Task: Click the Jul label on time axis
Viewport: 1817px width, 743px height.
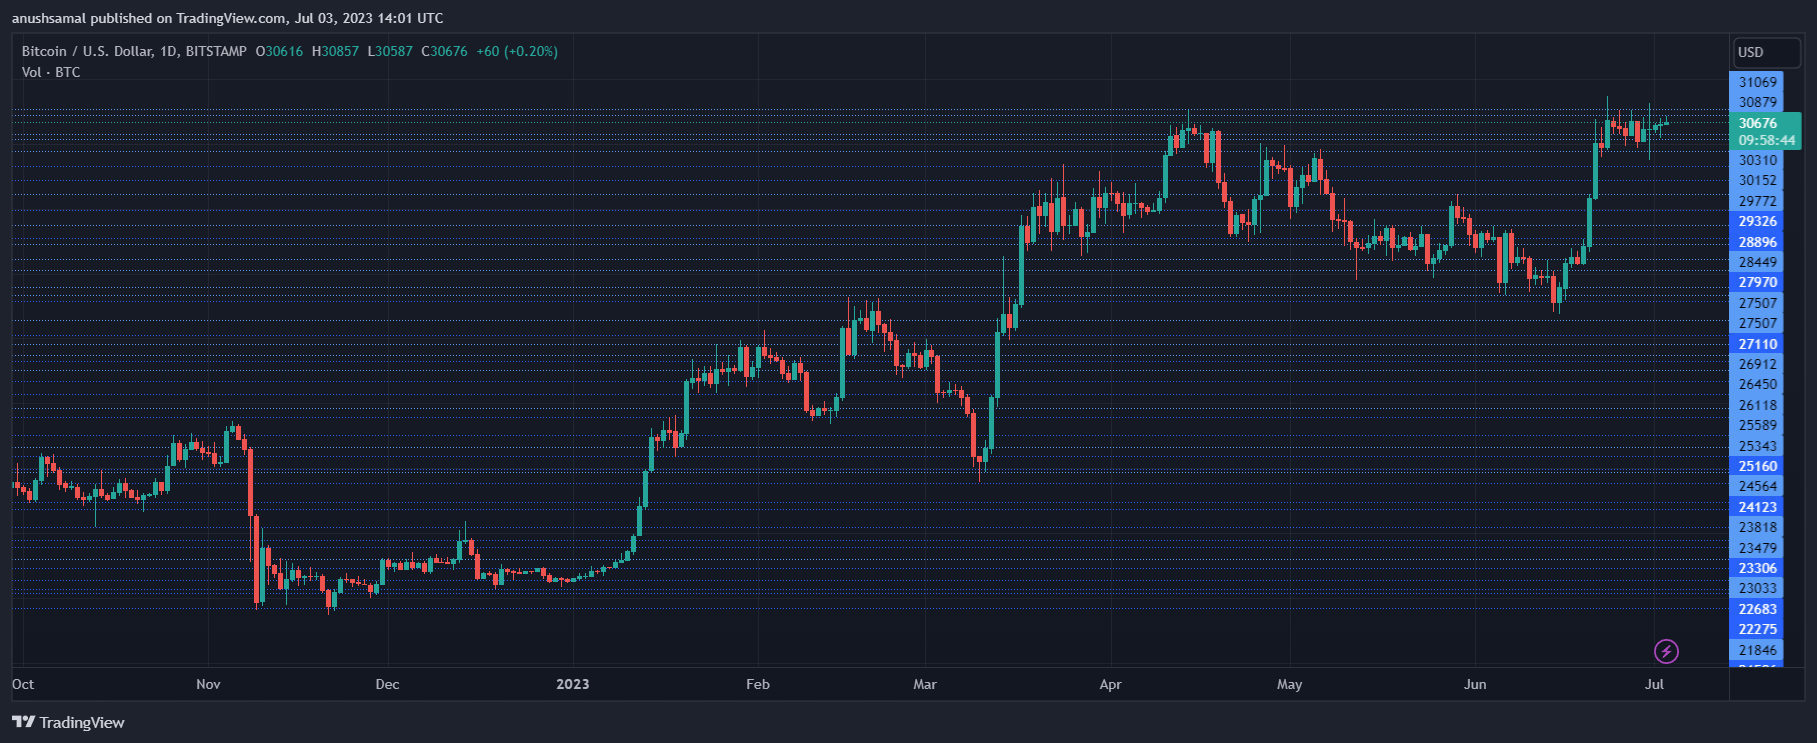Action: 1655,684
